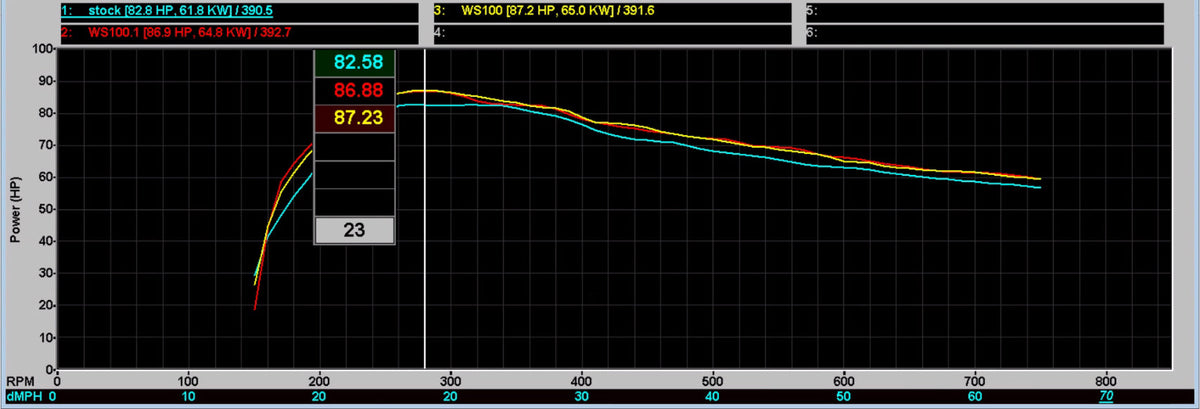Click the underlined 70 dMPH value
This screenshot has height=409, width=1200.
coord(1106,397)
